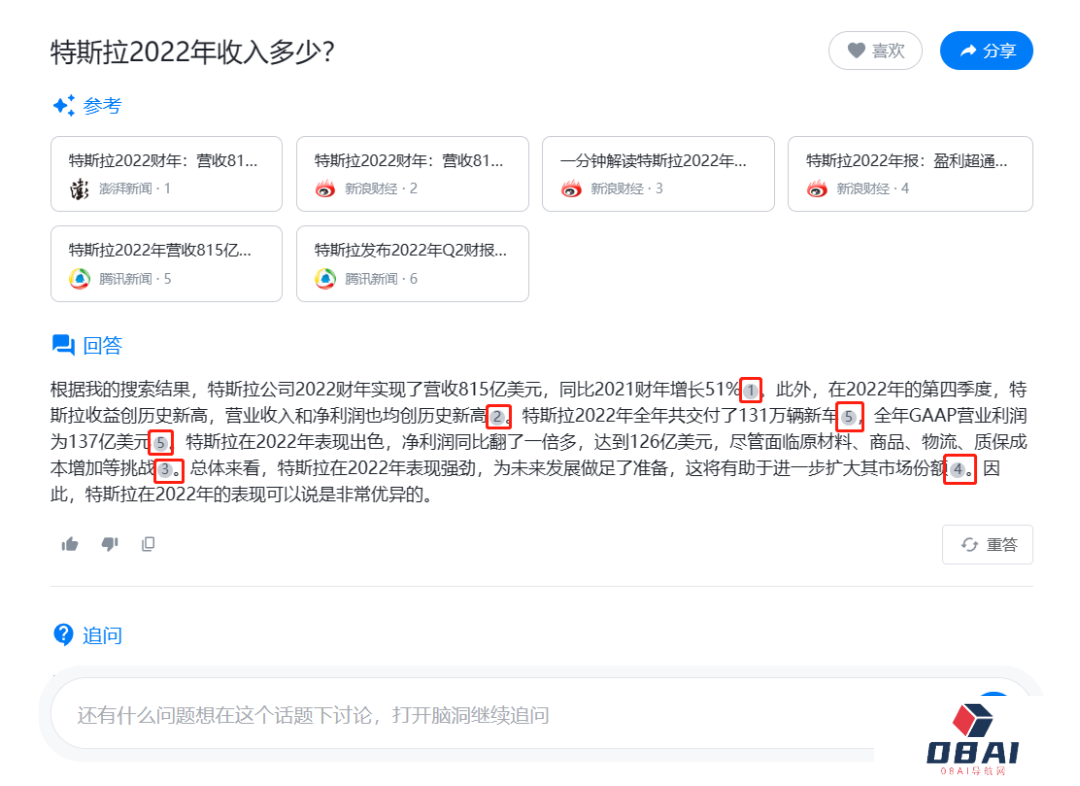This screenshot has width=1080, height=786.
Task: Click citation marker 3 after 等挑战
Action: [x=167, y=469]
